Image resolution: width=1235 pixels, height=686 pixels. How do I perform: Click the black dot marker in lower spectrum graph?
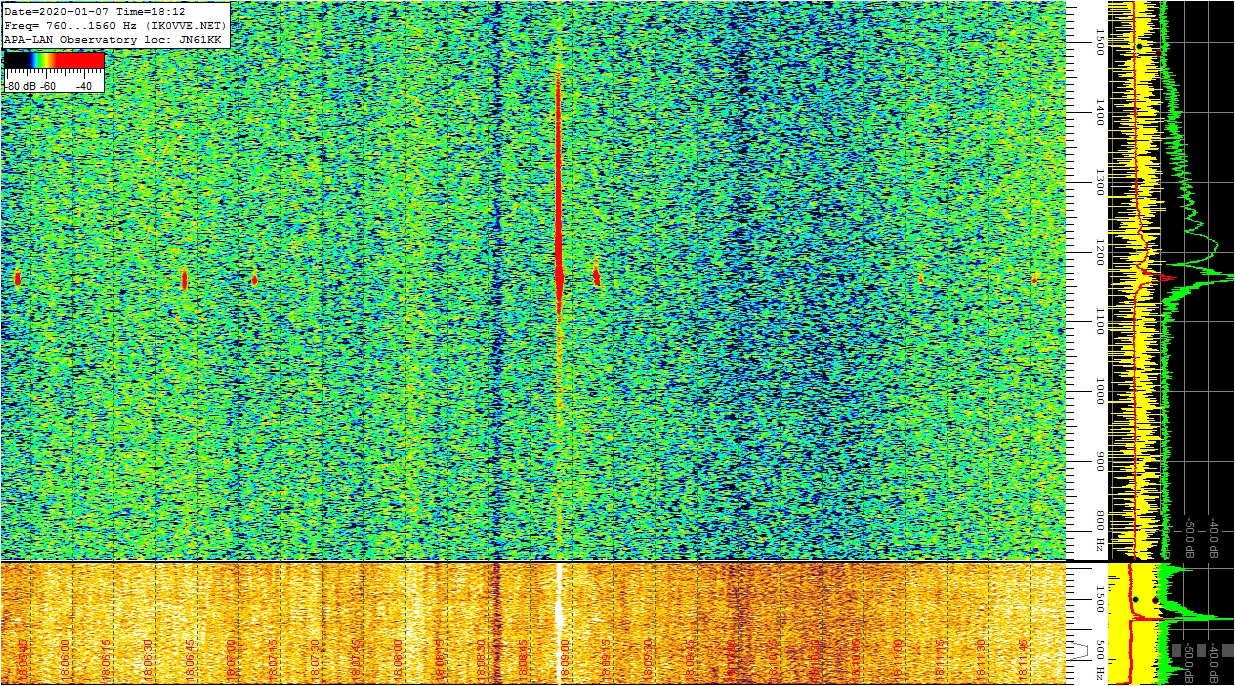[1136, 599]
